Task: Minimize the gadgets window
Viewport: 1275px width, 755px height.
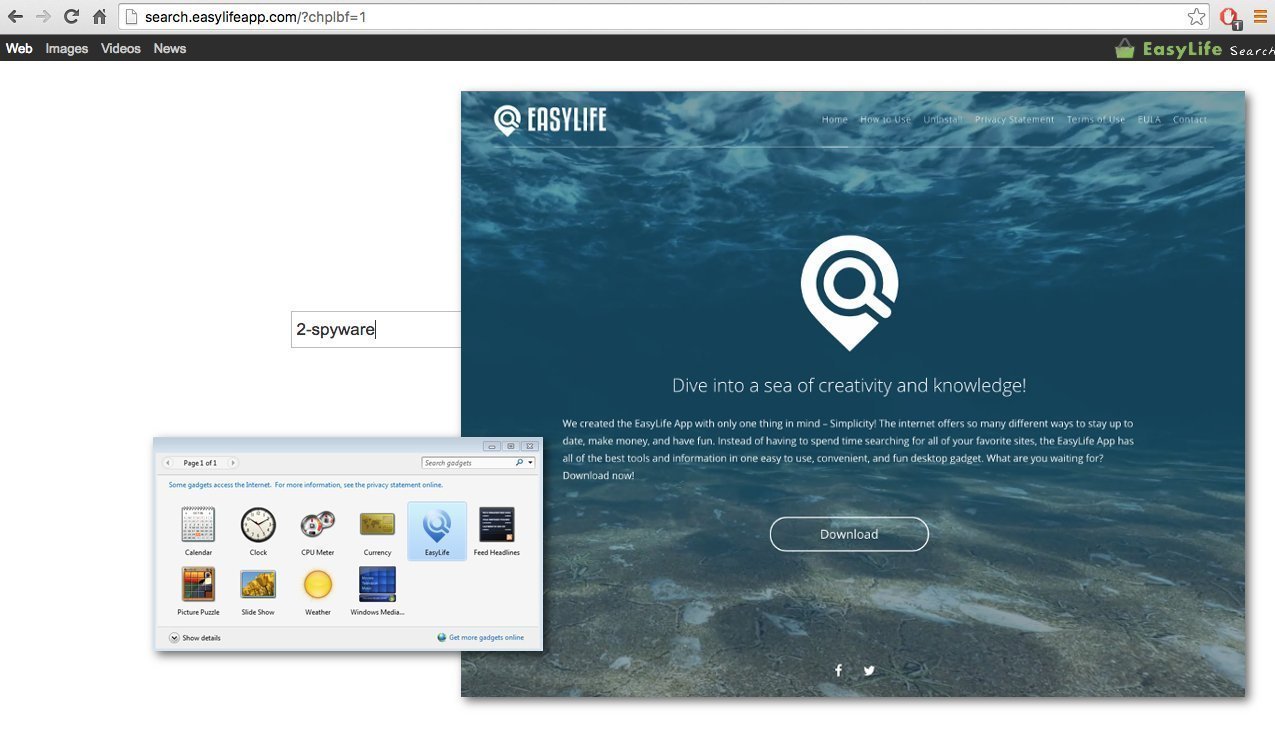Action: point(490,446)
